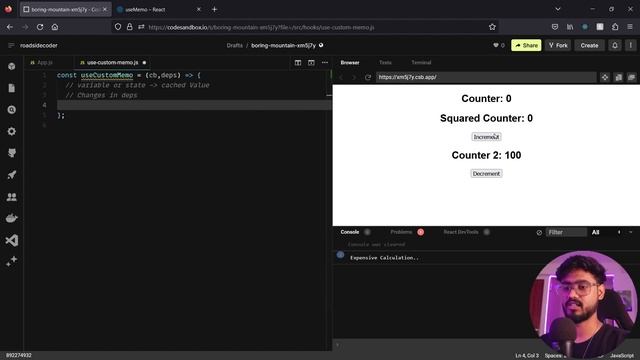The height and width of the screenshot is (360, 640).
Task: Click the preview URL address field
Action: [x=486, y=77]
